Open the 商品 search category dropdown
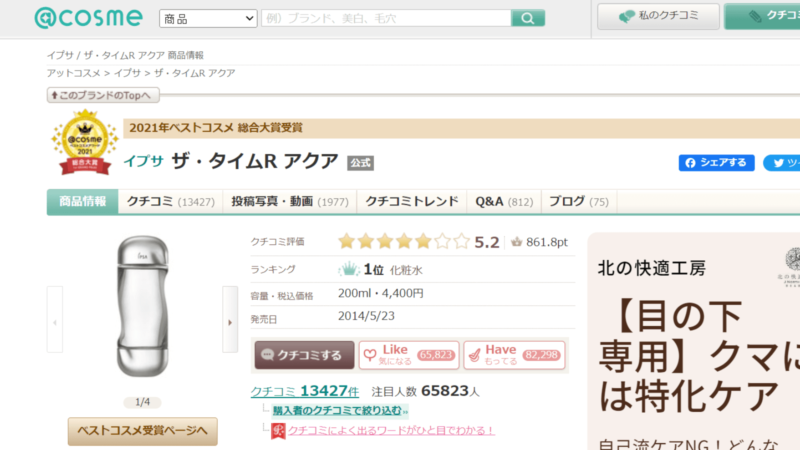This screenshot has width=800, height=450. tap(208, 19)
